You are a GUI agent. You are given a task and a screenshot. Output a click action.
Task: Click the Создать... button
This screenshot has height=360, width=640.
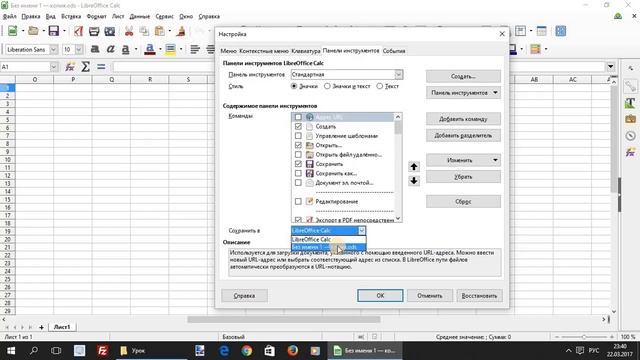click(x=463, y=76)
